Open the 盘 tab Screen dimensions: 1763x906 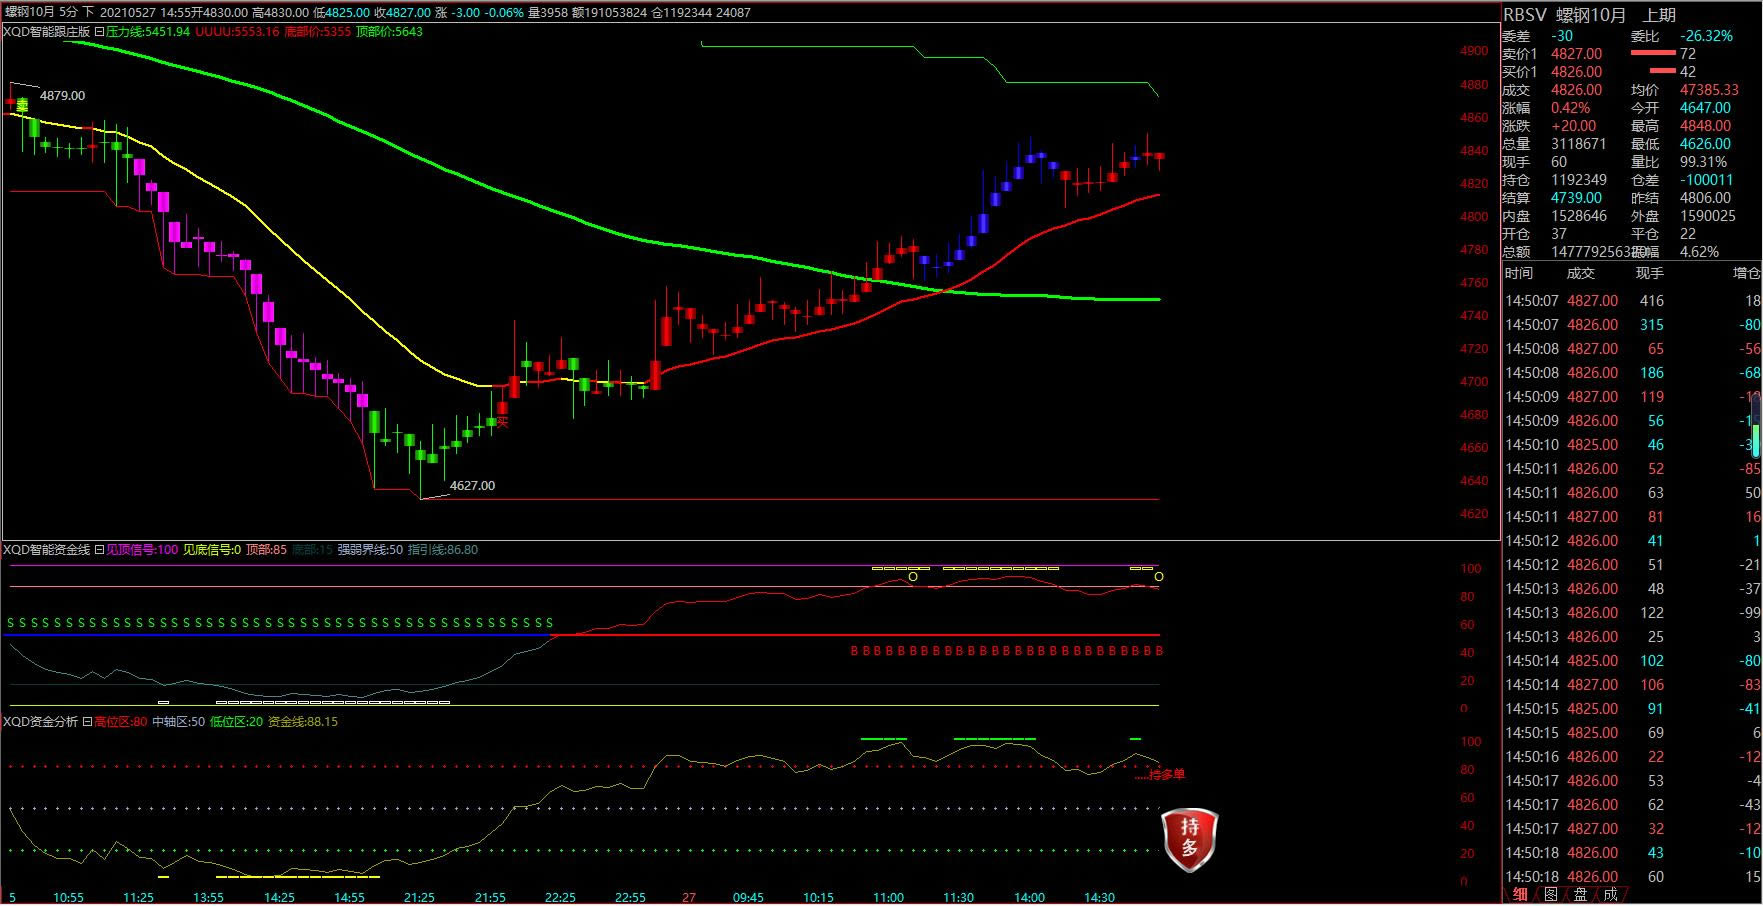[1580, 895]
